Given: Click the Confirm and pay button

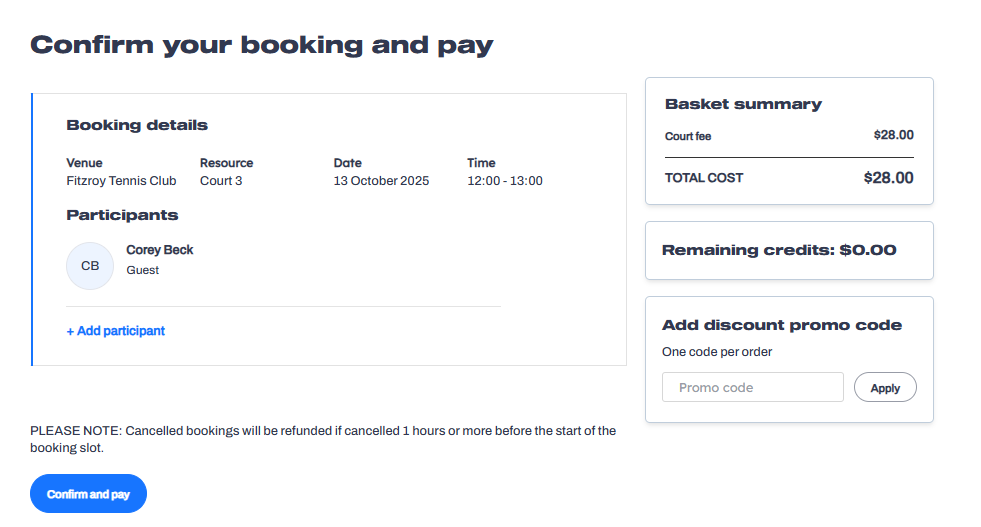Looking at the screenshot, I should (x=88, y=494).
